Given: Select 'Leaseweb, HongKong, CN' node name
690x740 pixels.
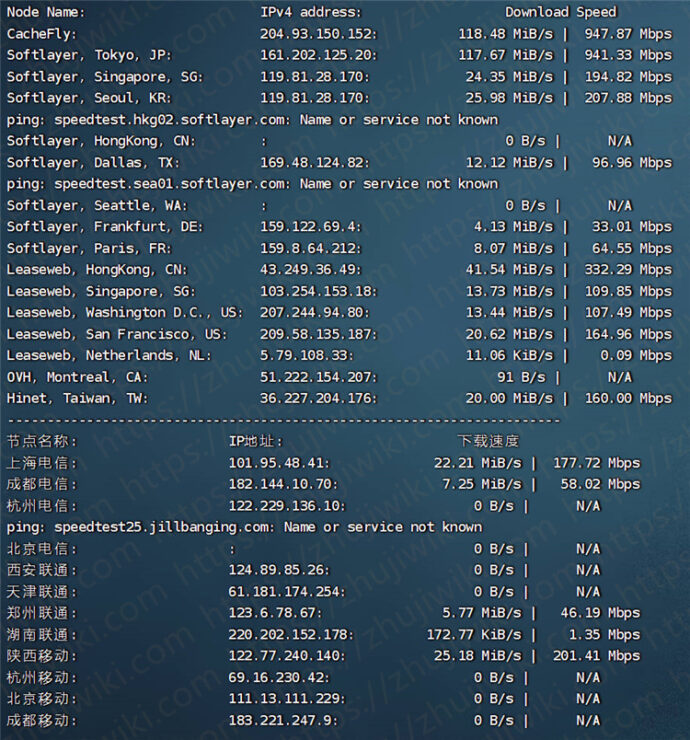Looking at the screenshot, I should click(97, 270).
